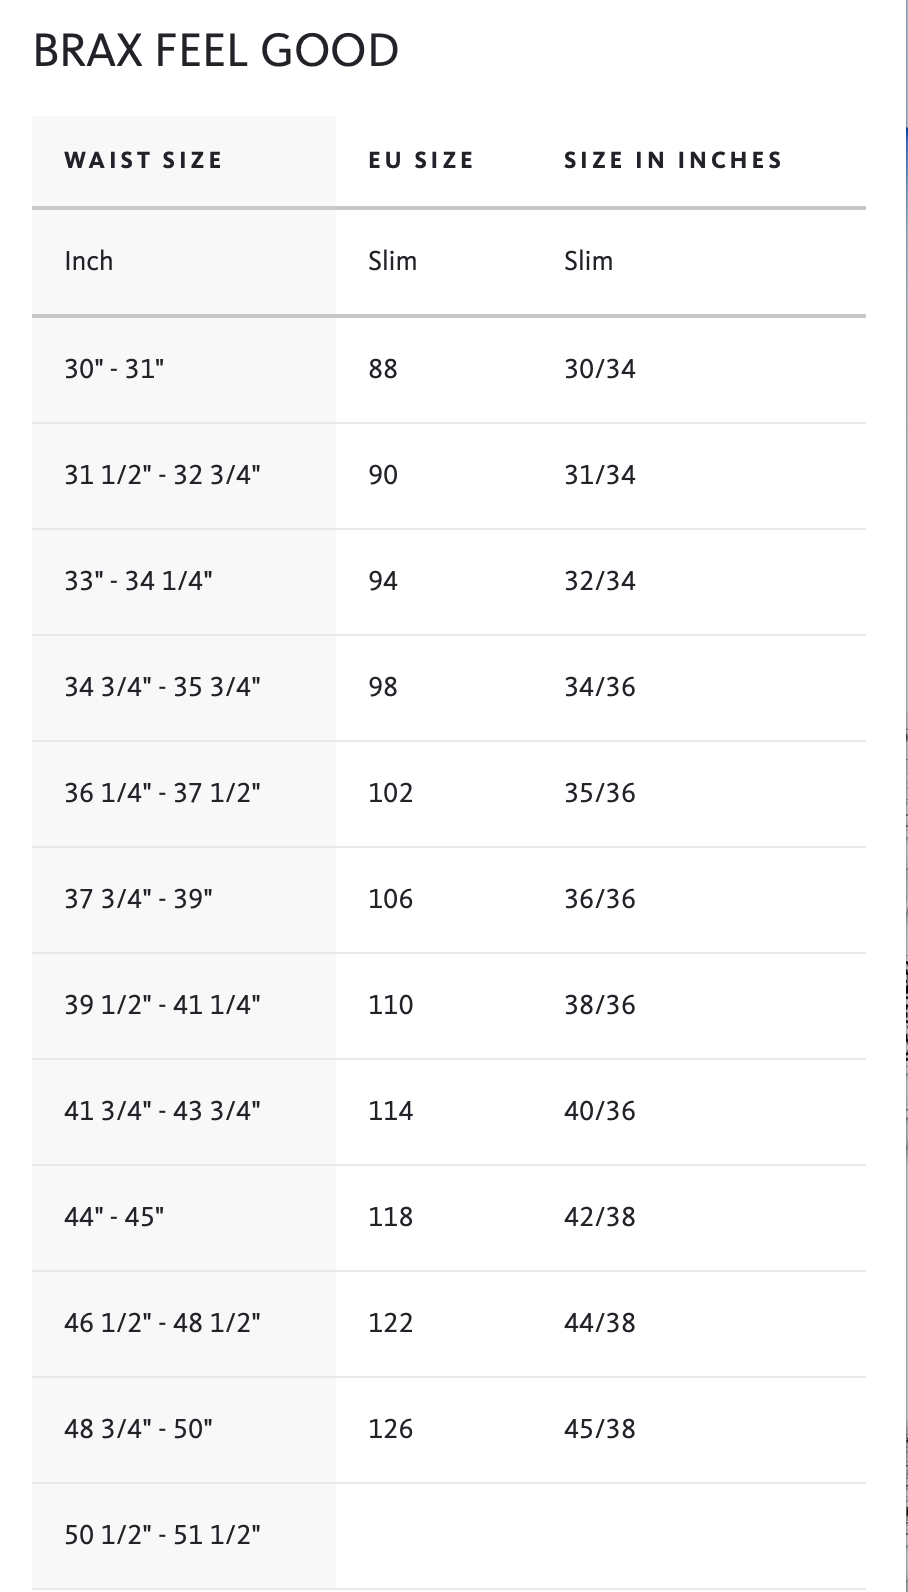908x1592 pixels.
Task: Select the 30" - 31" waist row
Action: 114,369
